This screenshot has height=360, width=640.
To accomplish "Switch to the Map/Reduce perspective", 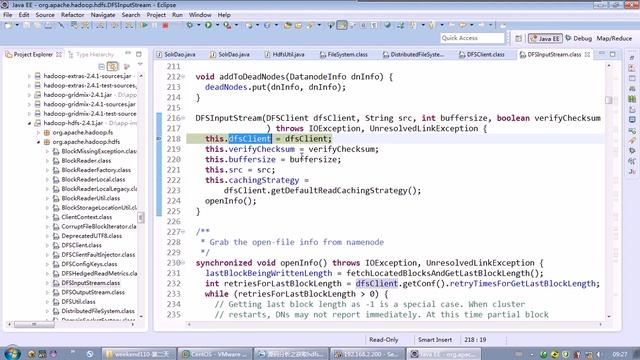I will (x=614, y=38).
